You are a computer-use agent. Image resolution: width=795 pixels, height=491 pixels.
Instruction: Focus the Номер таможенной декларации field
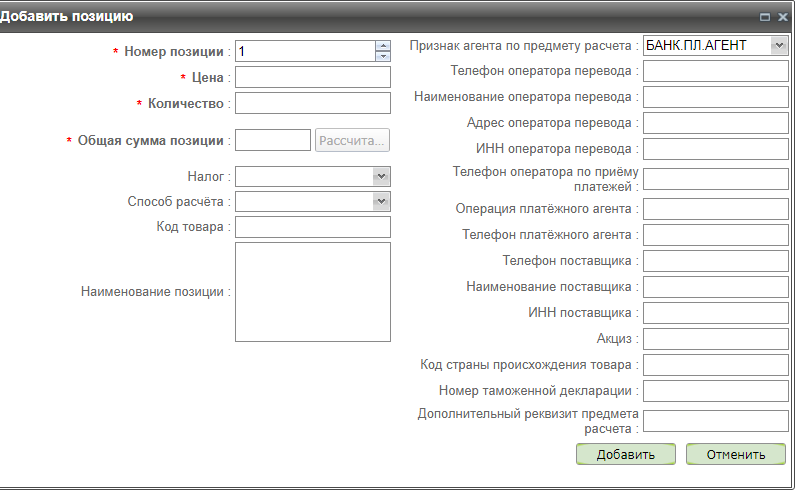pos(715,391)
